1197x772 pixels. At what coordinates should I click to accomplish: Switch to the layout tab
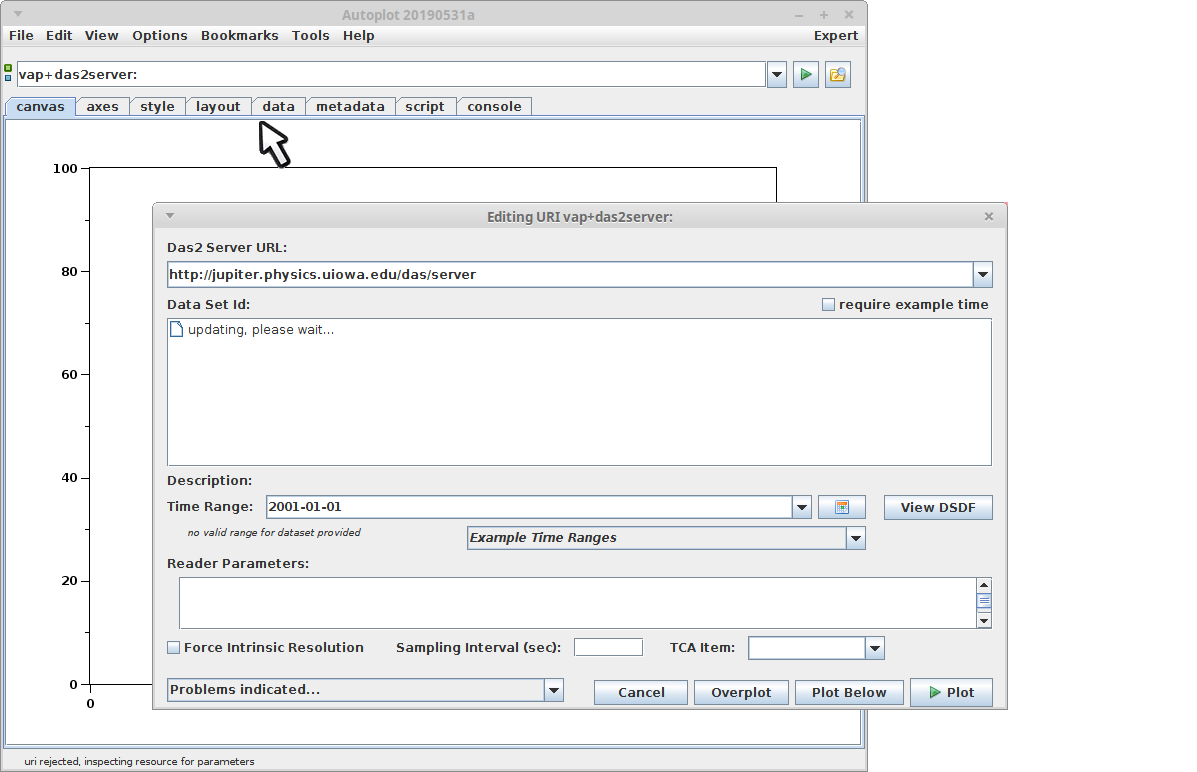coord(218,107)
